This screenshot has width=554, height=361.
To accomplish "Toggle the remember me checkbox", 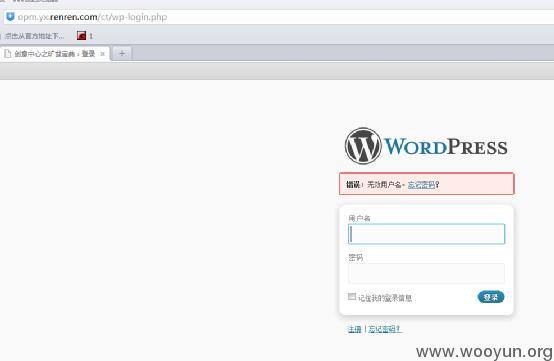I will 352,297.
